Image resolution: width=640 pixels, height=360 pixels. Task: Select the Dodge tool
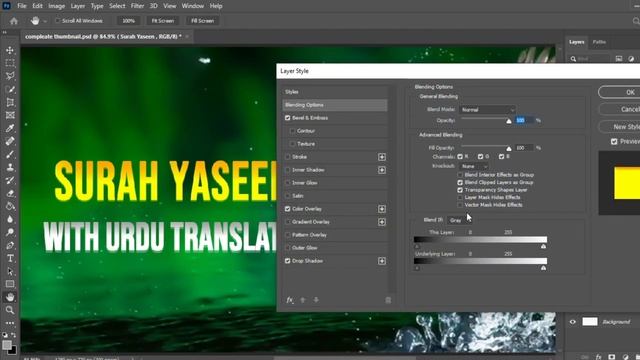point(10,233)
